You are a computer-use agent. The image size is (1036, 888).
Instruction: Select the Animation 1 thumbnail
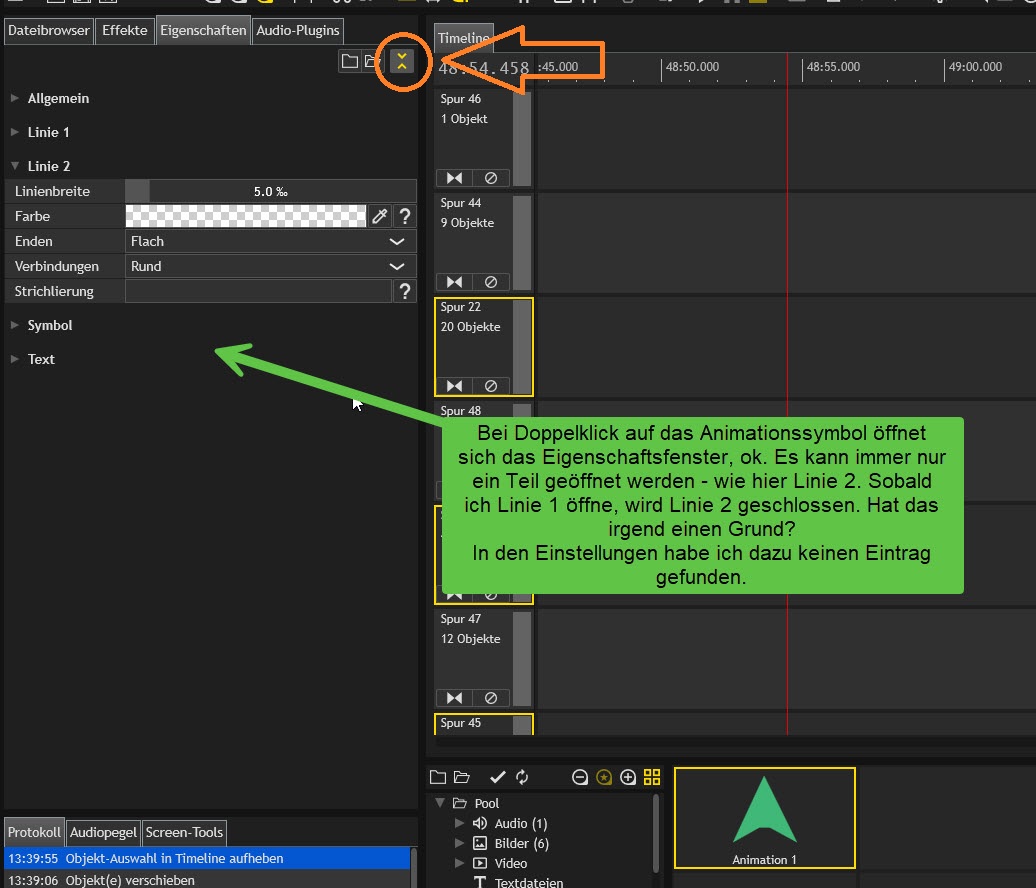pyautogui.click(x=765, y=817)
